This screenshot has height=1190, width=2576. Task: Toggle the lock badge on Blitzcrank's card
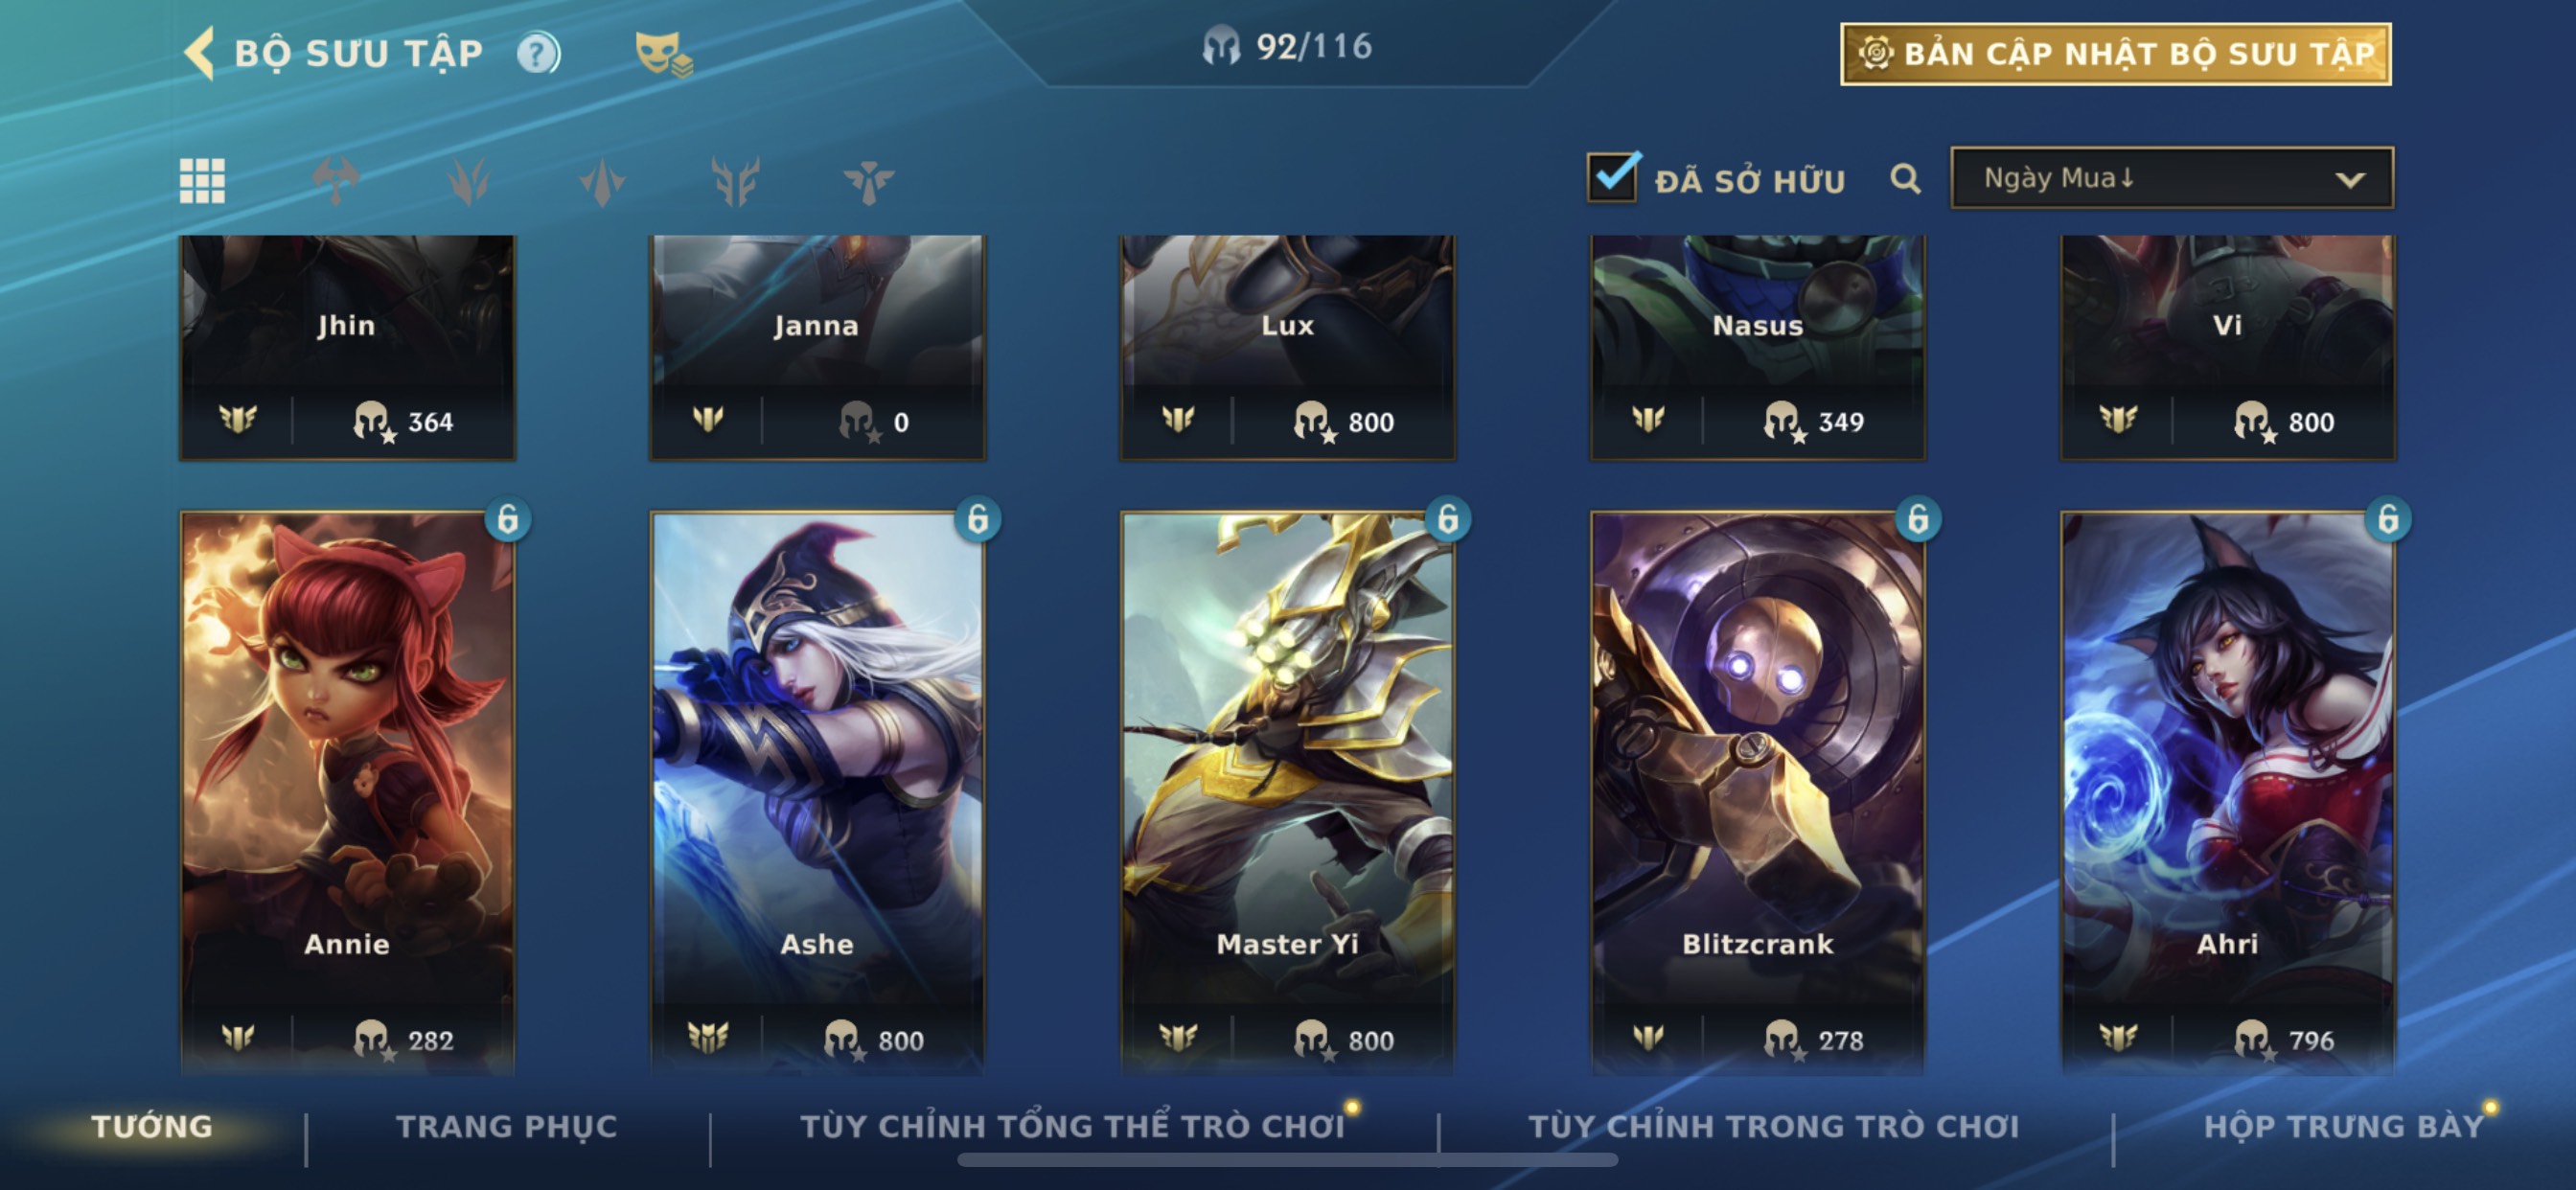click(x=1918, y=519)
